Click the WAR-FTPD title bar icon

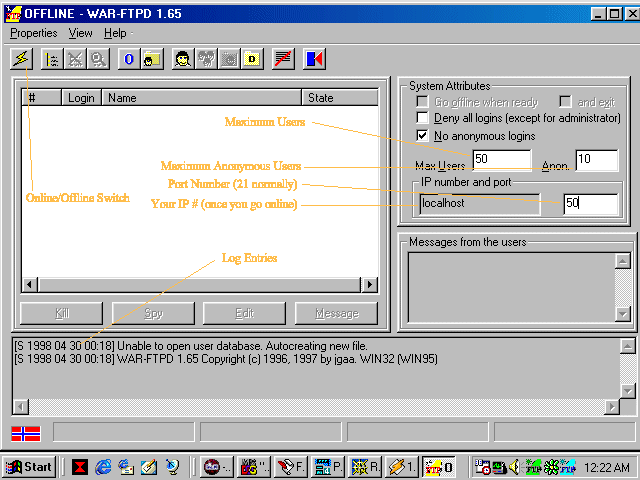13,13
